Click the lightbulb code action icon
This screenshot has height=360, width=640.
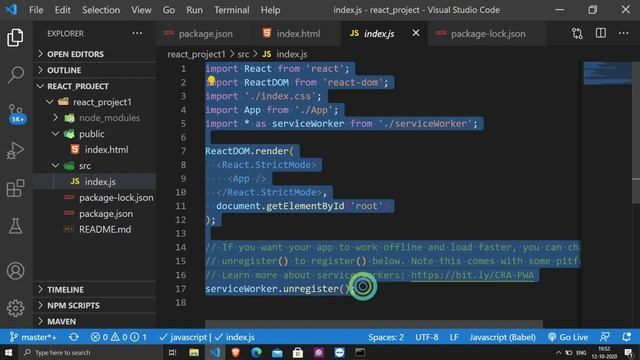coord(211,80)
